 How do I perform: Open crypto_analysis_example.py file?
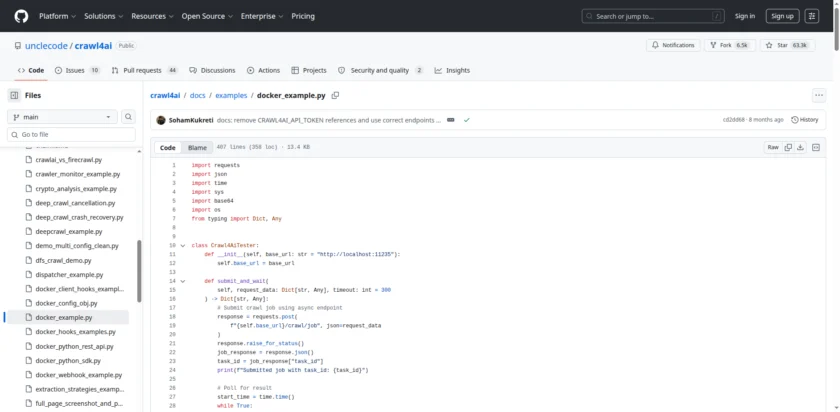(x=76, y=189)
